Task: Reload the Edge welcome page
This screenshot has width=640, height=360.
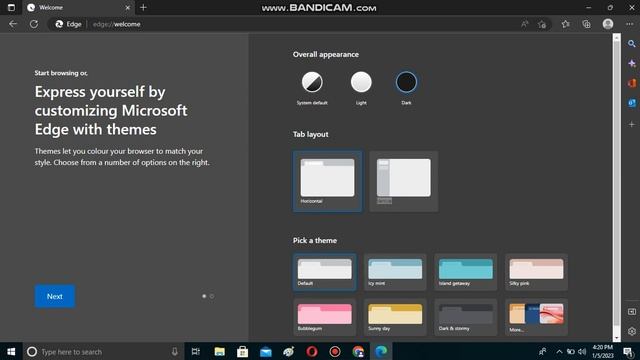Action: pyautogui.click(x=34, y=24)
